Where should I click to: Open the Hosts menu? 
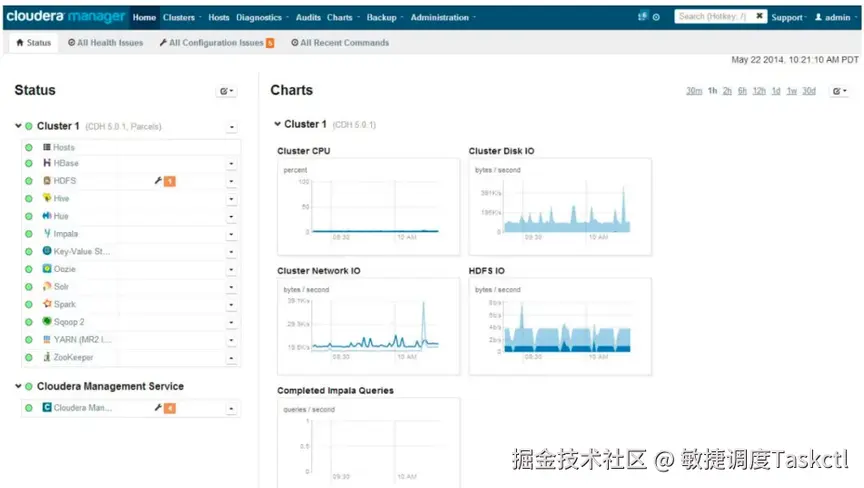coord(219,18)
